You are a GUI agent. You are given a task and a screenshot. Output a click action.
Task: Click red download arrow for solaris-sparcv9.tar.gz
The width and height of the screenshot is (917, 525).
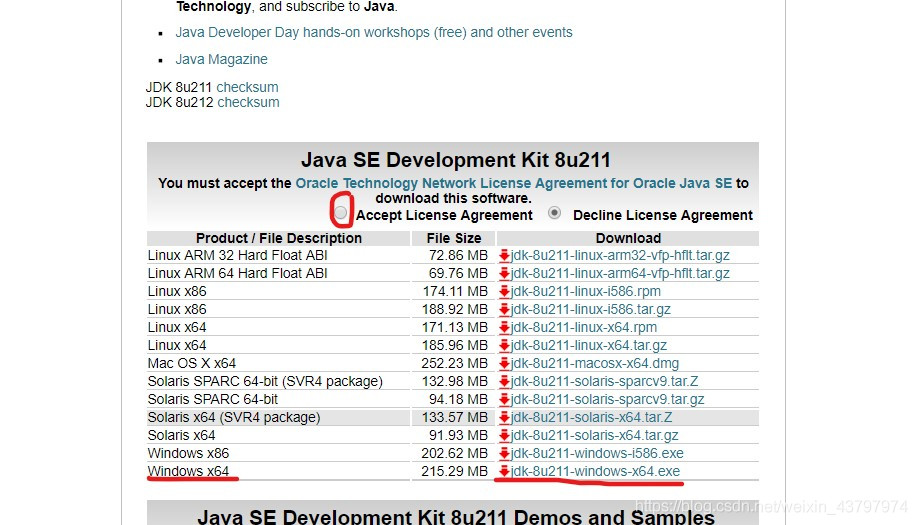click(504, 399)
